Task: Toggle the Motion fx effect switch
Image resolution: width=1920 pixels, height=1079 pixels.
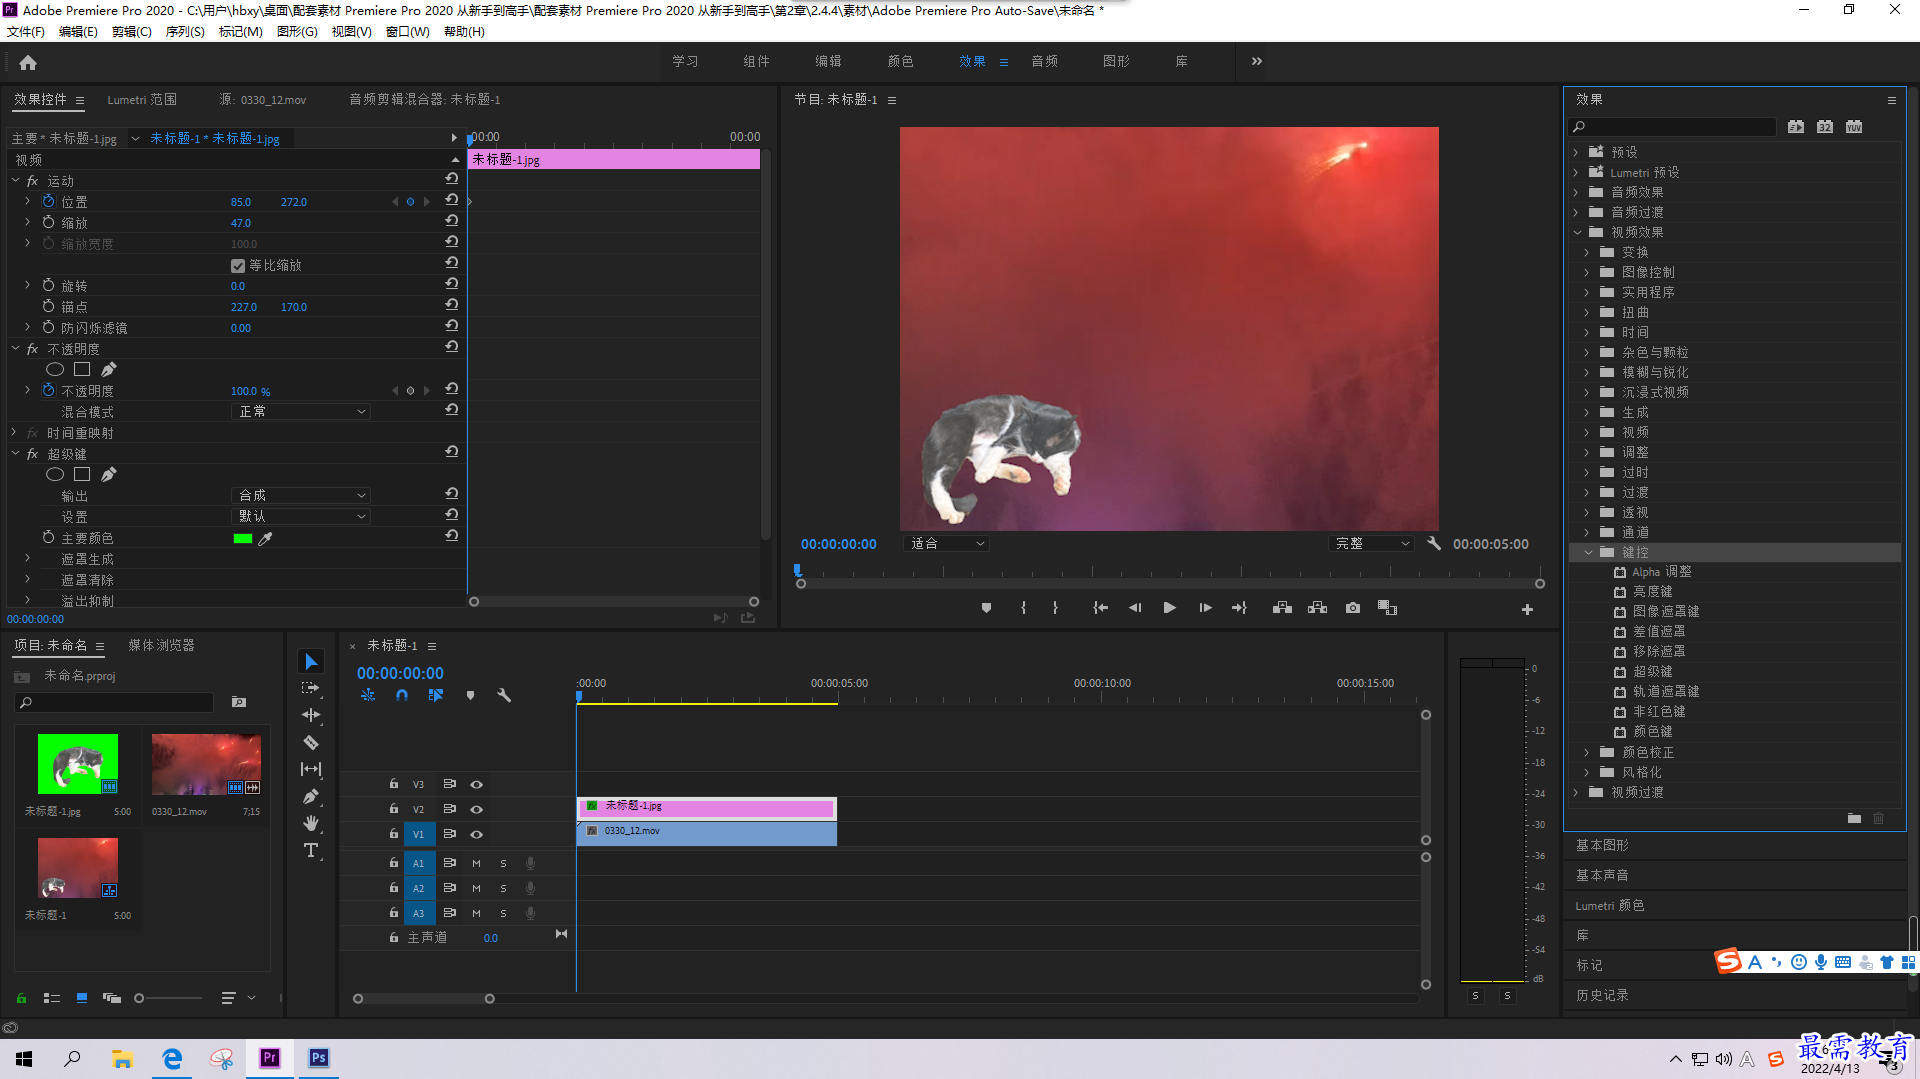Action: pos(32,181)
